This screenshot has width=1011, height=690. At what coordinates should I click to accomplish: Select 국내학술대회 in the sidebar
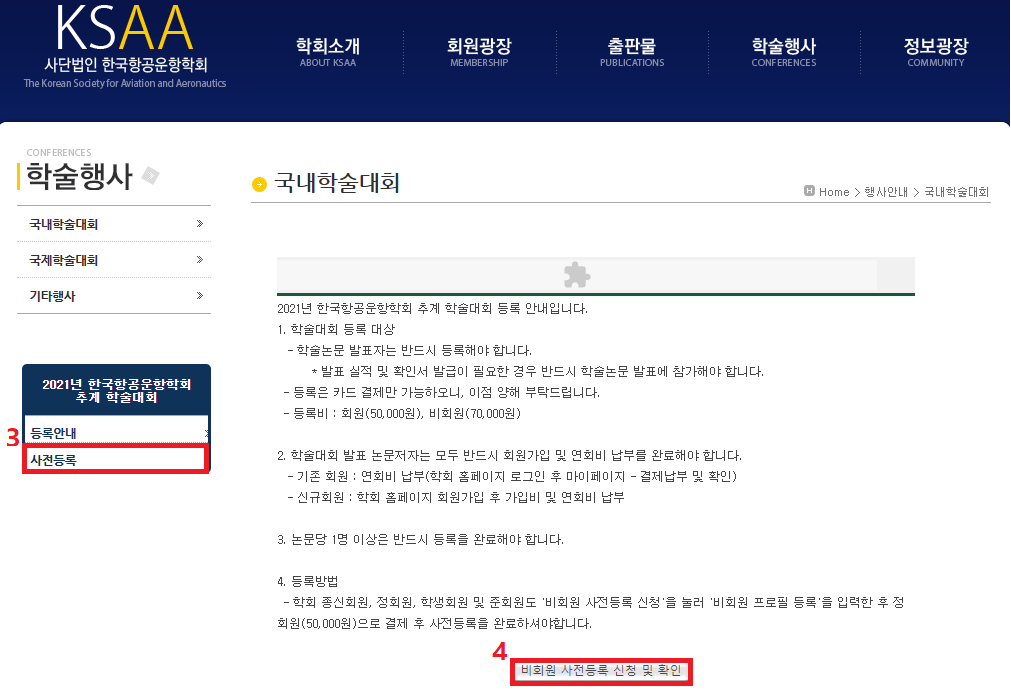[63, 224]
